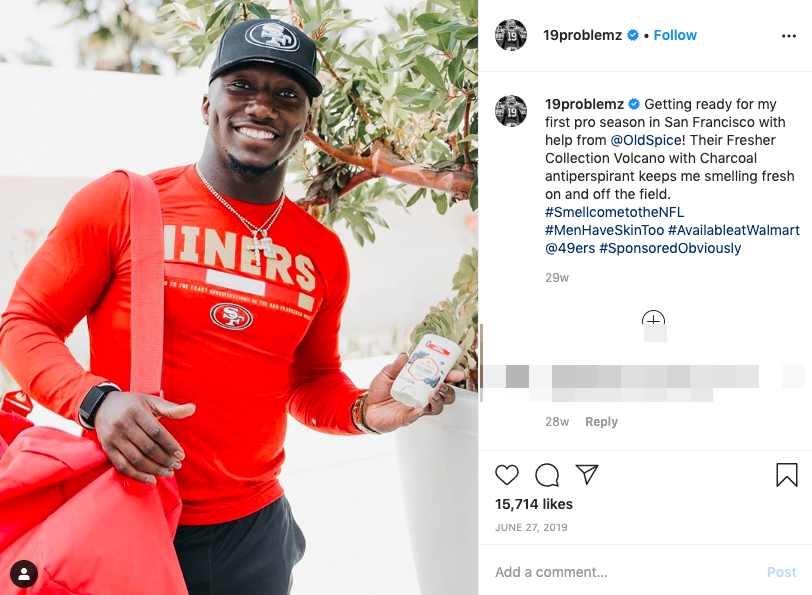Open the 19problemz username in the header
The image size is (812, 595).
[x=583, y=35]
